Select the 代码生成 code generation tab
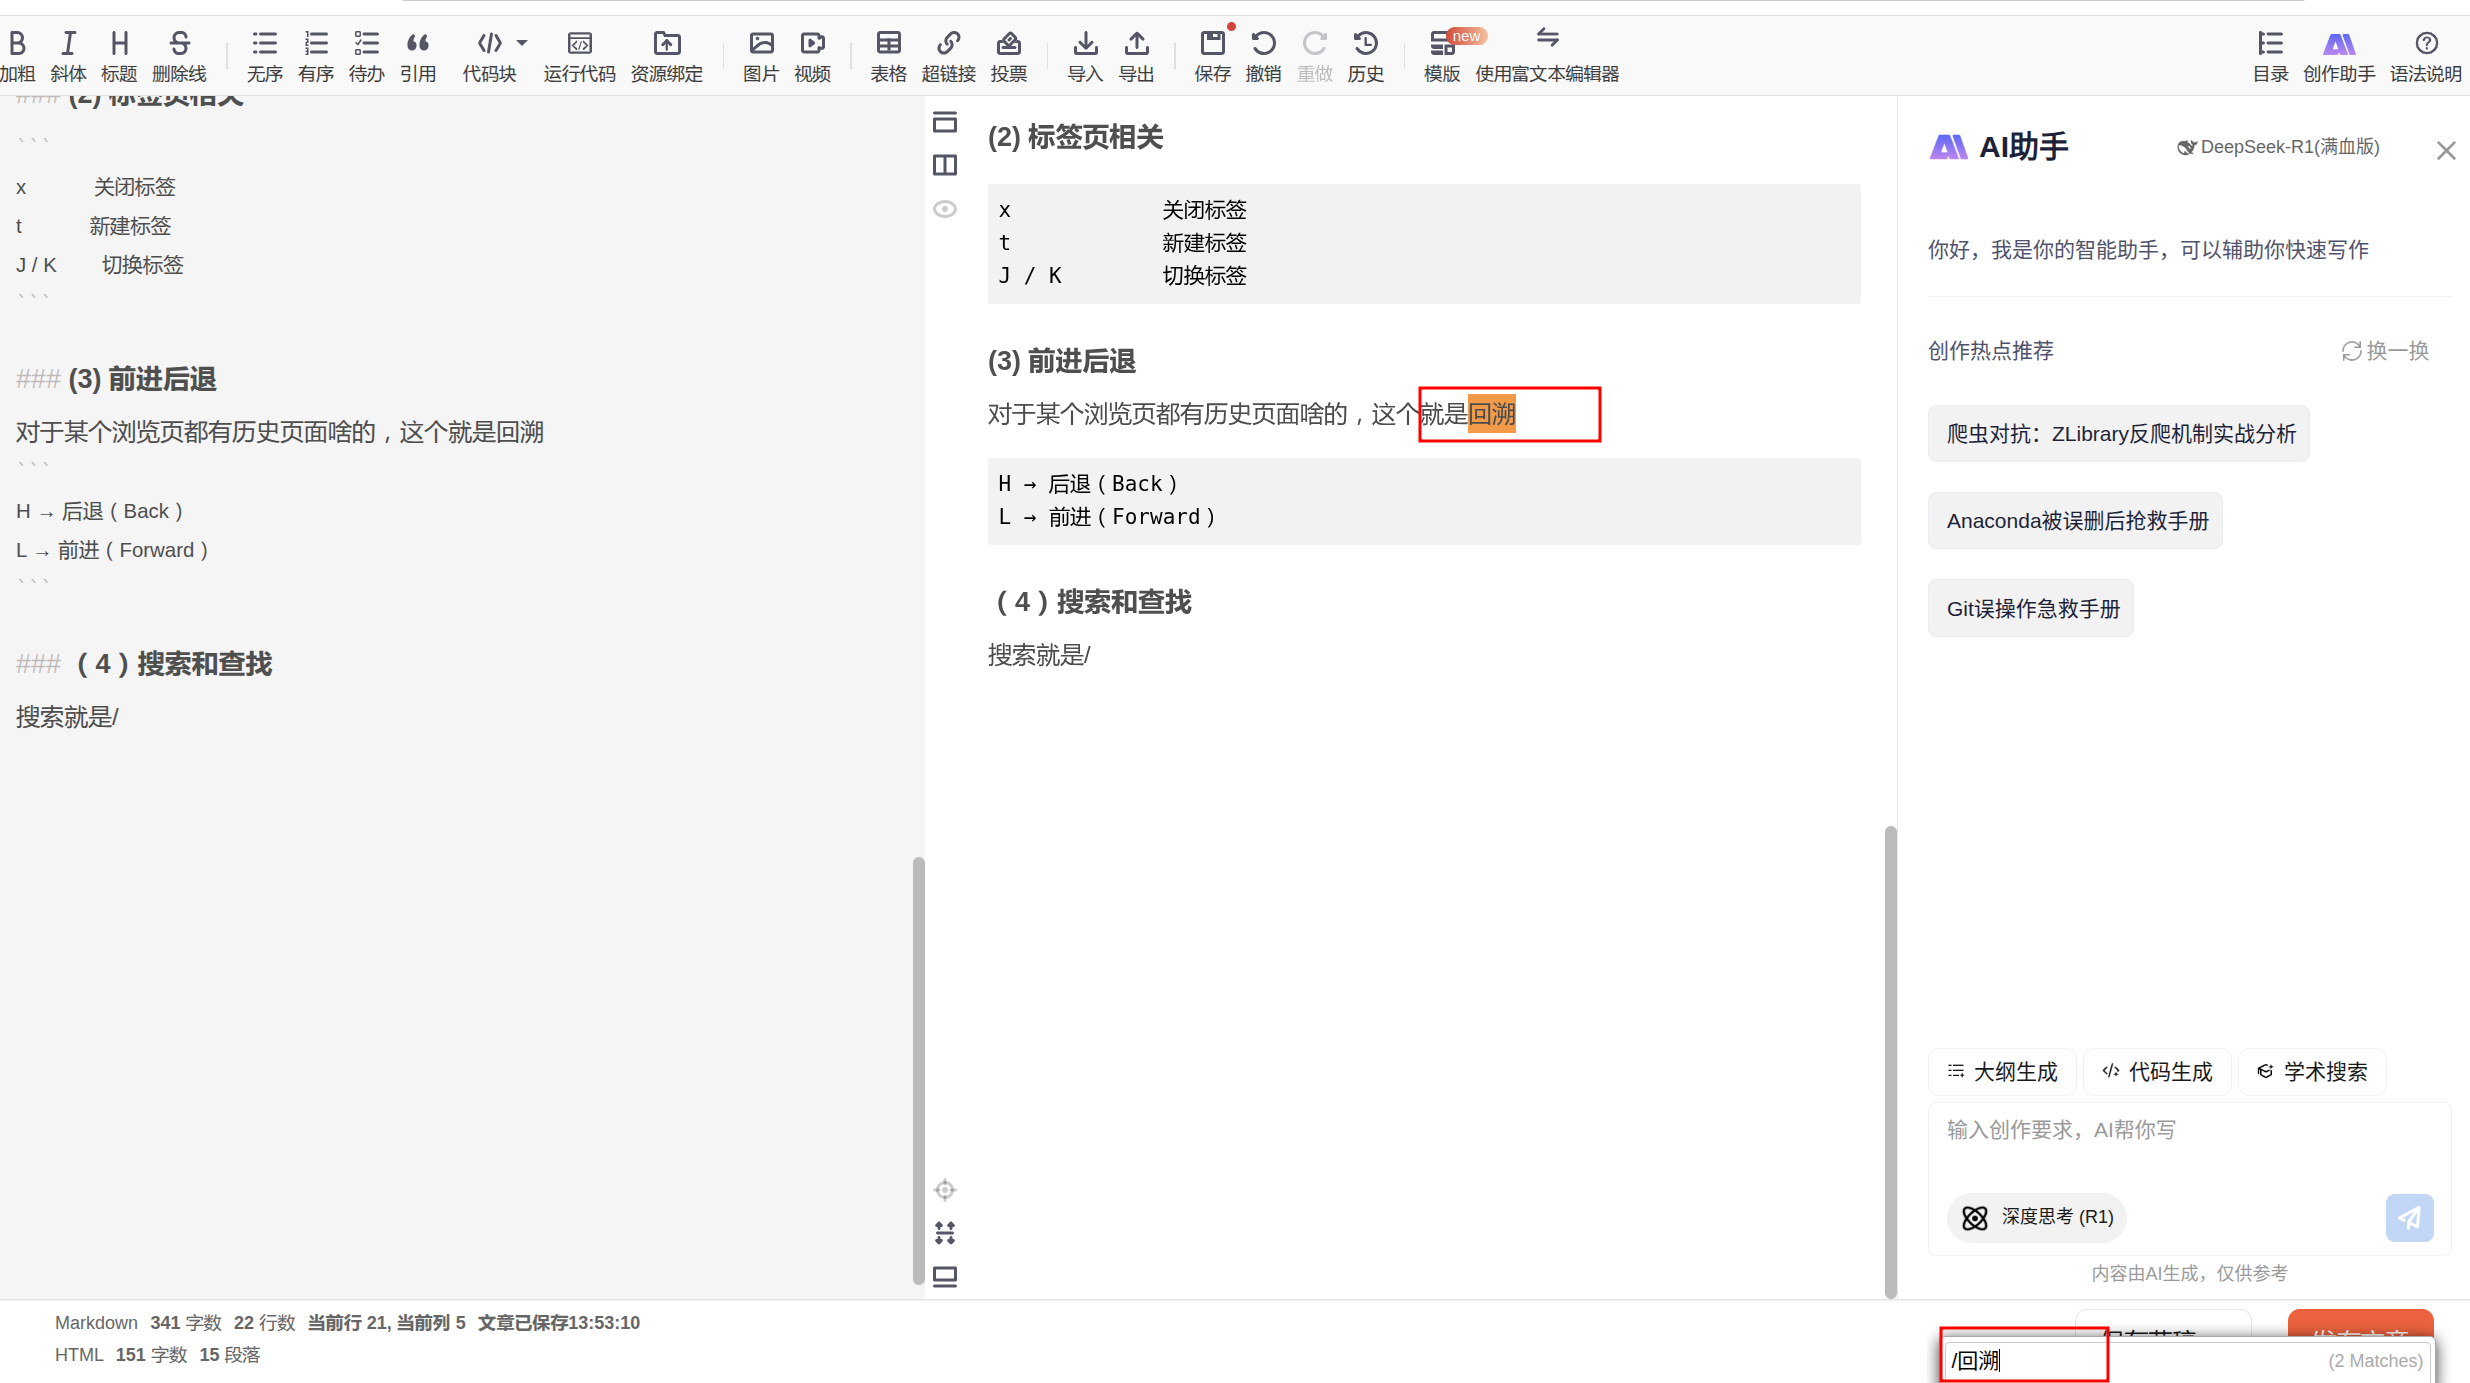Screen dimensions: 2470x1383 (x=2158, y=1072)
